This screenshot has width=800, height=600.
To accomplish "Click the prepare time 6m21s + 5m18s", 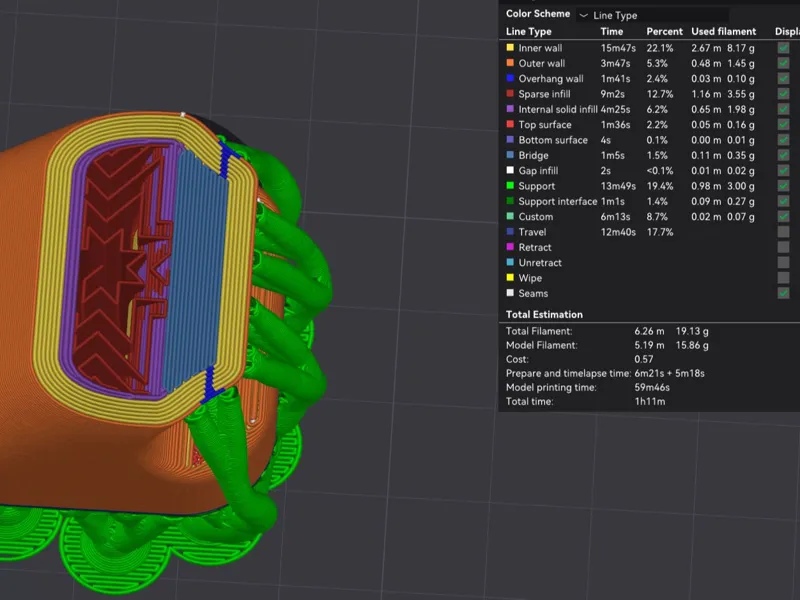I will (669, 373).
